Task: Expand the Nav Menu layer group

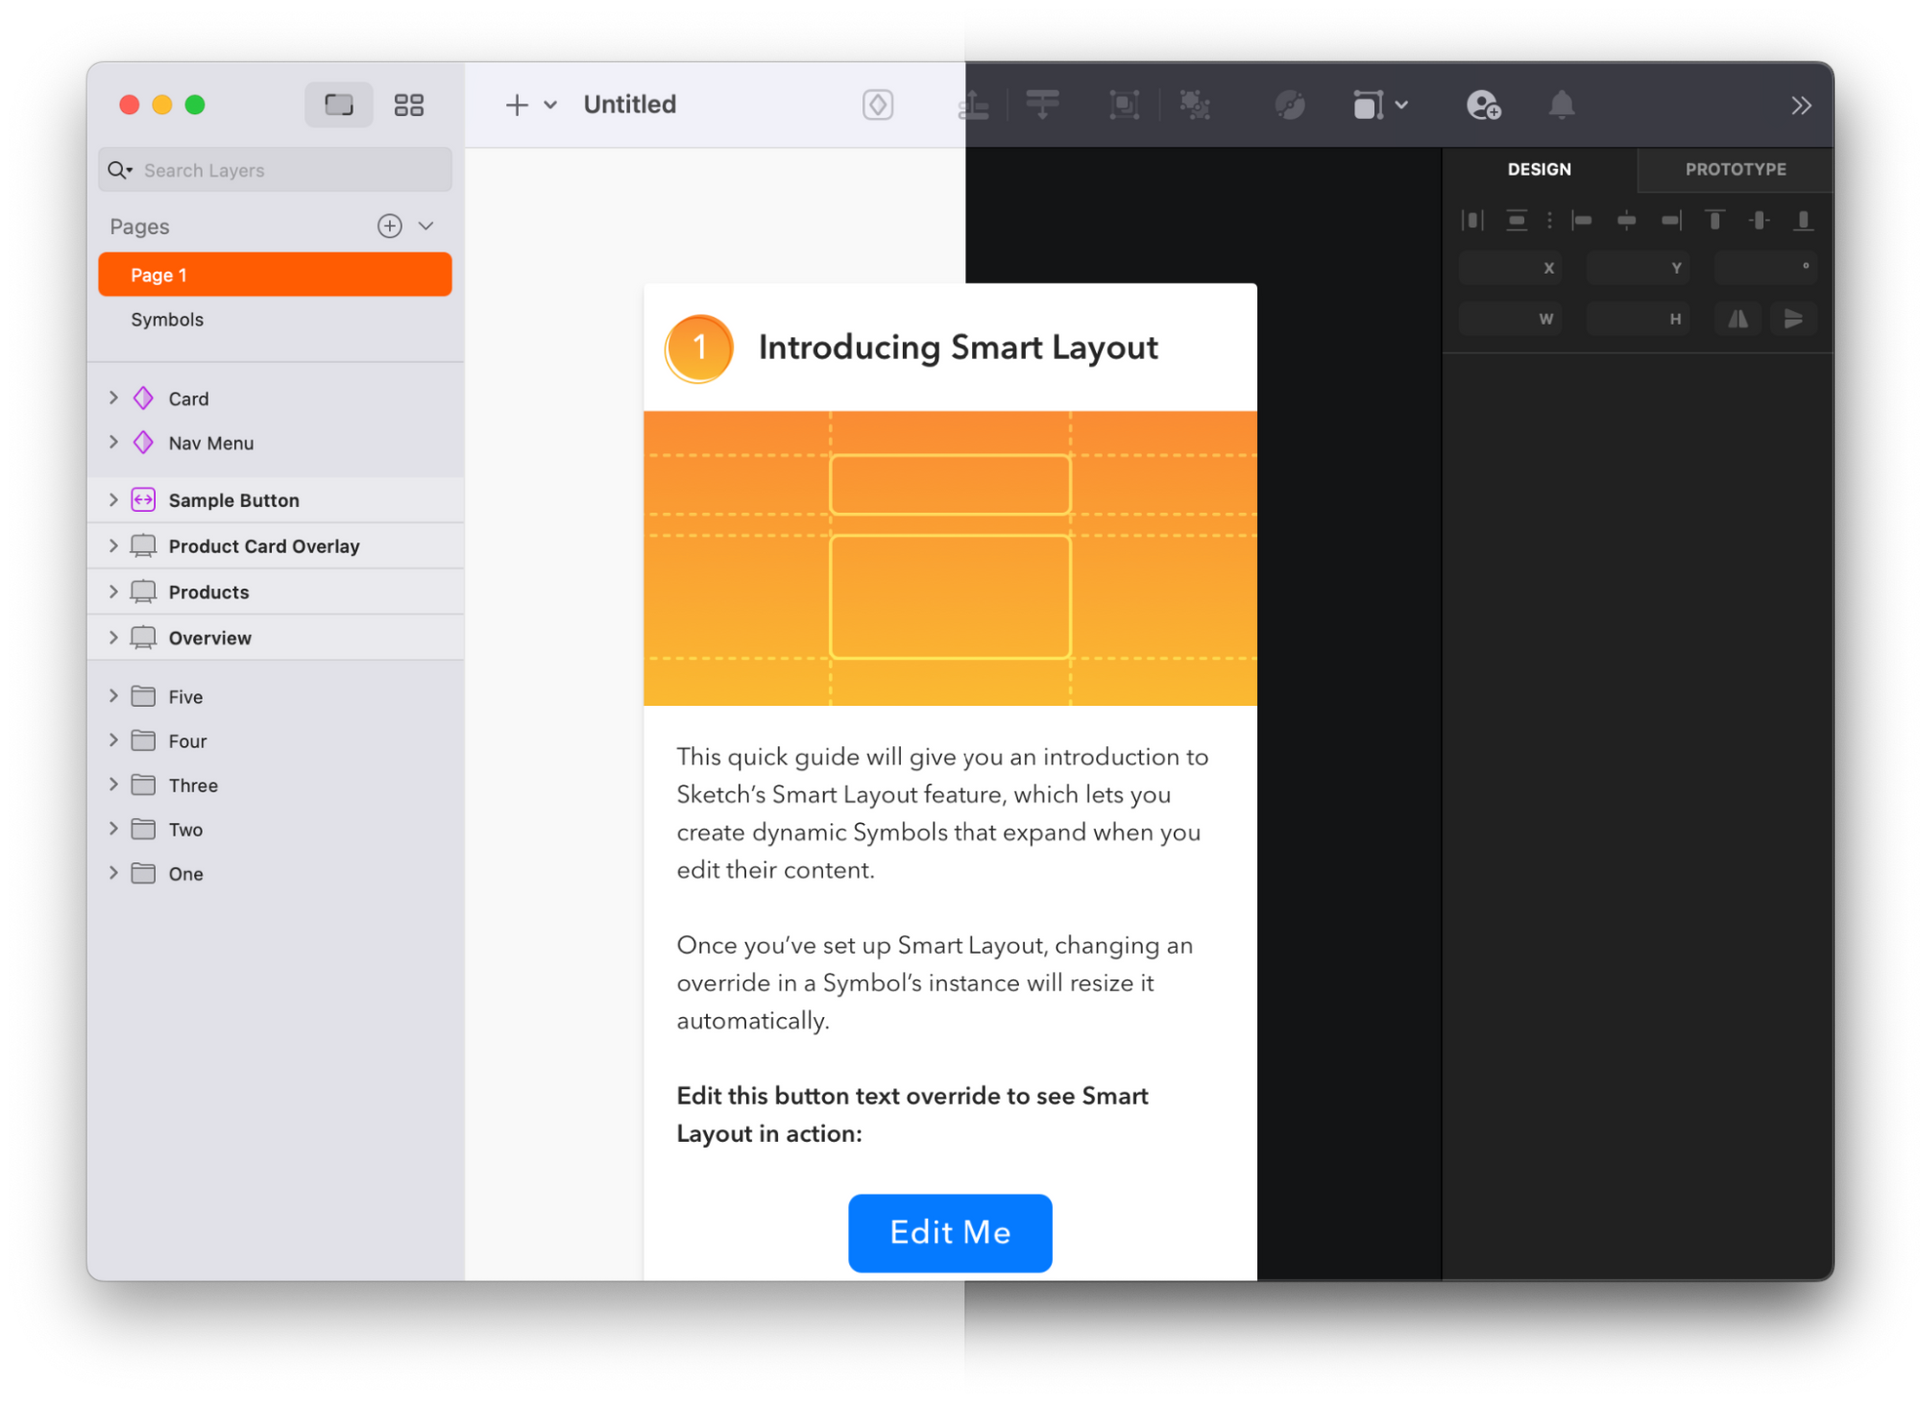Action: click(112, 443)
